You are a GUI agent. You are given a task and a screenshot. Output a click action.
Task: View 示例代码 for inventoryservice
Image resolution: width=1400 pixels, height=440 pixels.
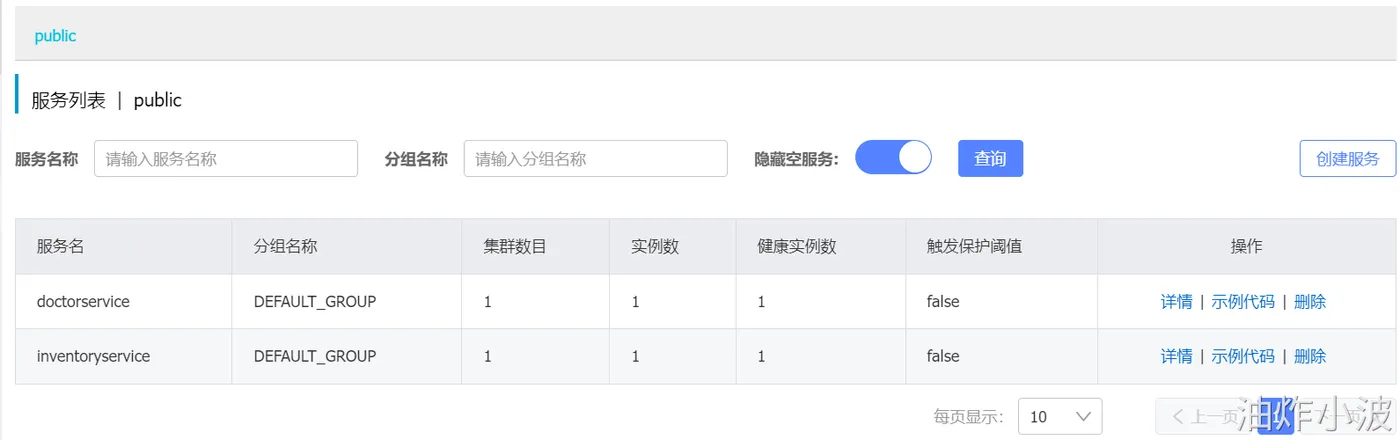[1243, 356]
